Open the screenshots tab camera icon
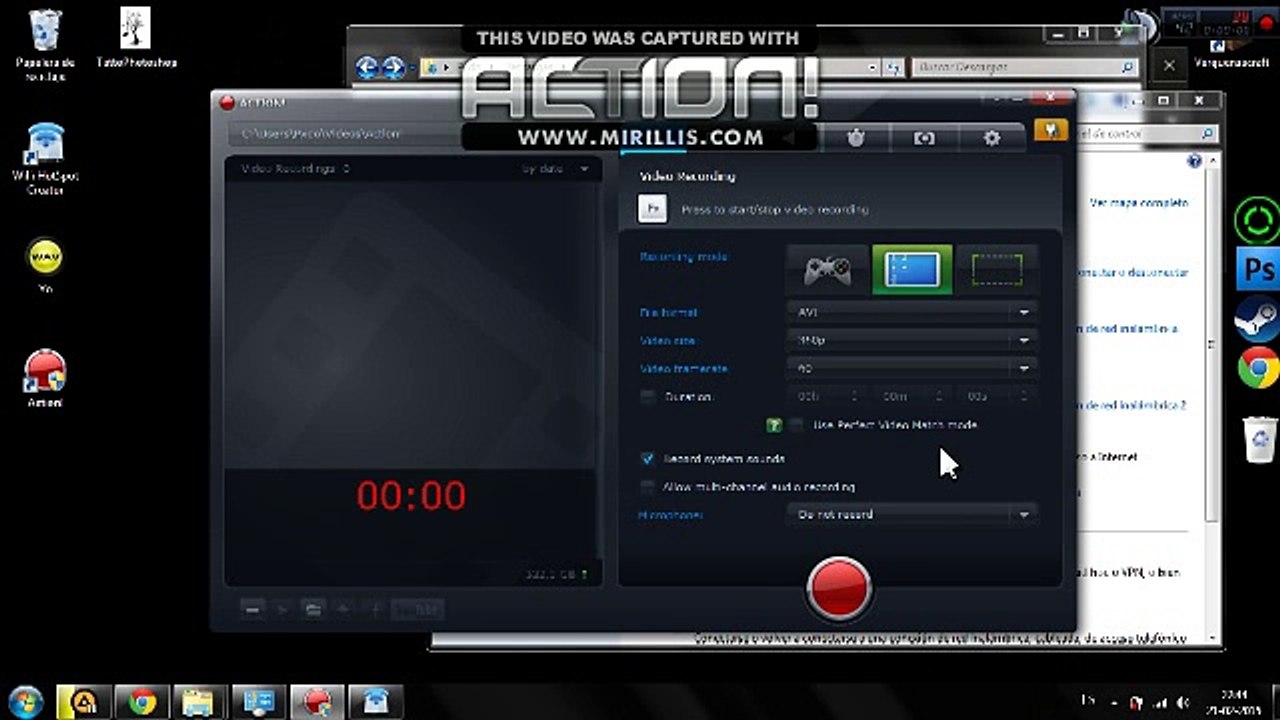The width and height of the screenshot is (1280, 720). click(924, 138)
